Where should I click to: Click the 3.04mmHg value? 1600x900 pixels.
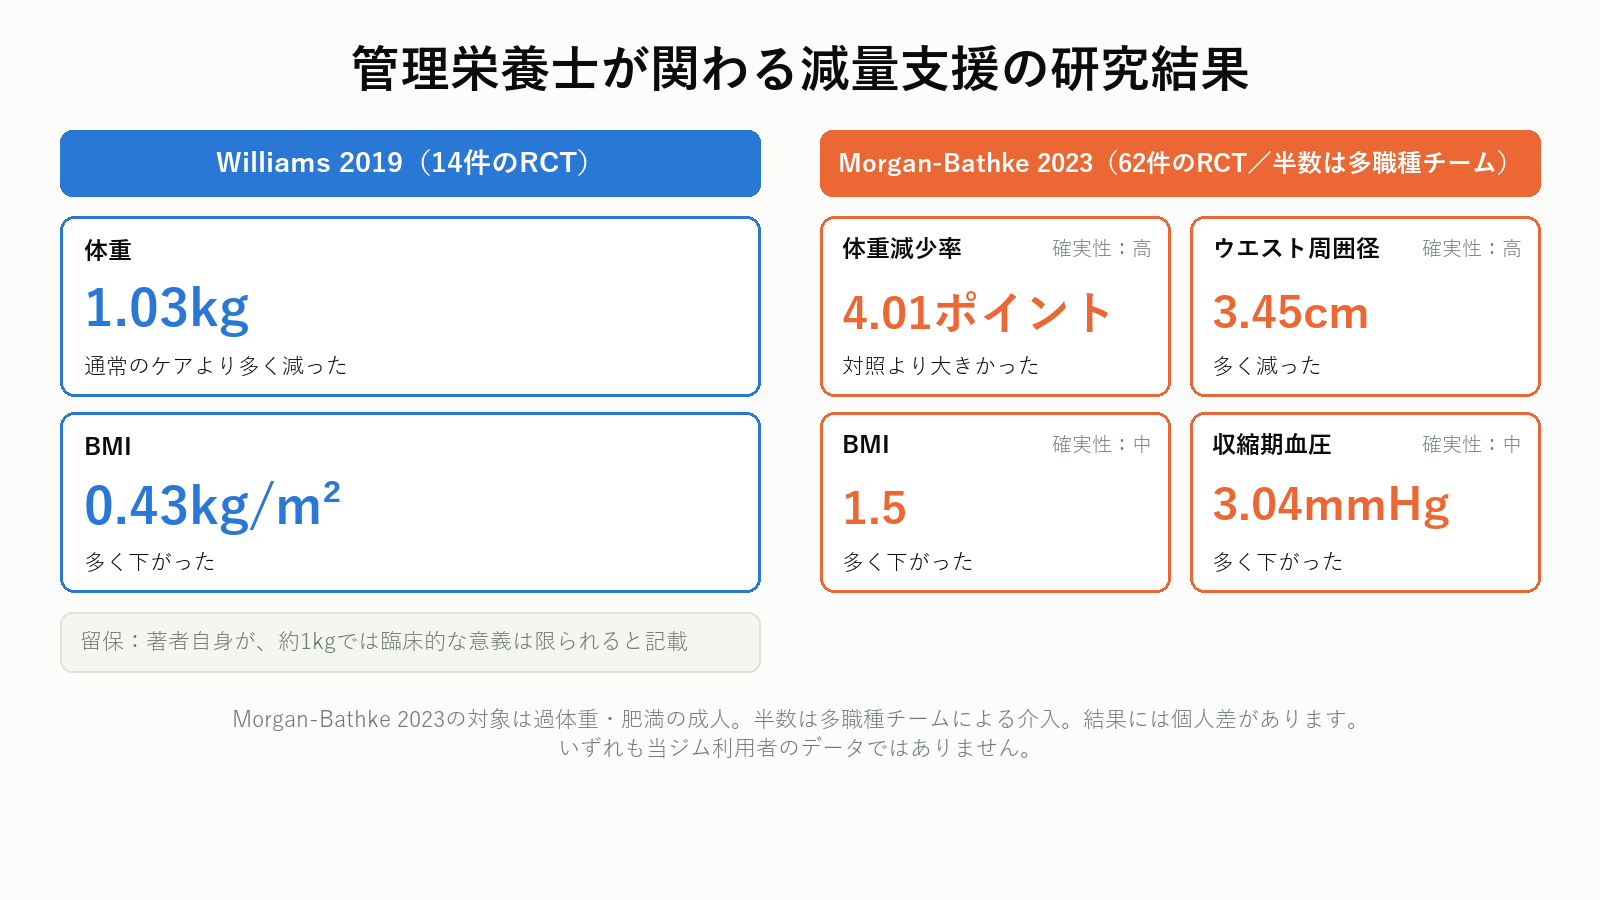[1331, 505]
